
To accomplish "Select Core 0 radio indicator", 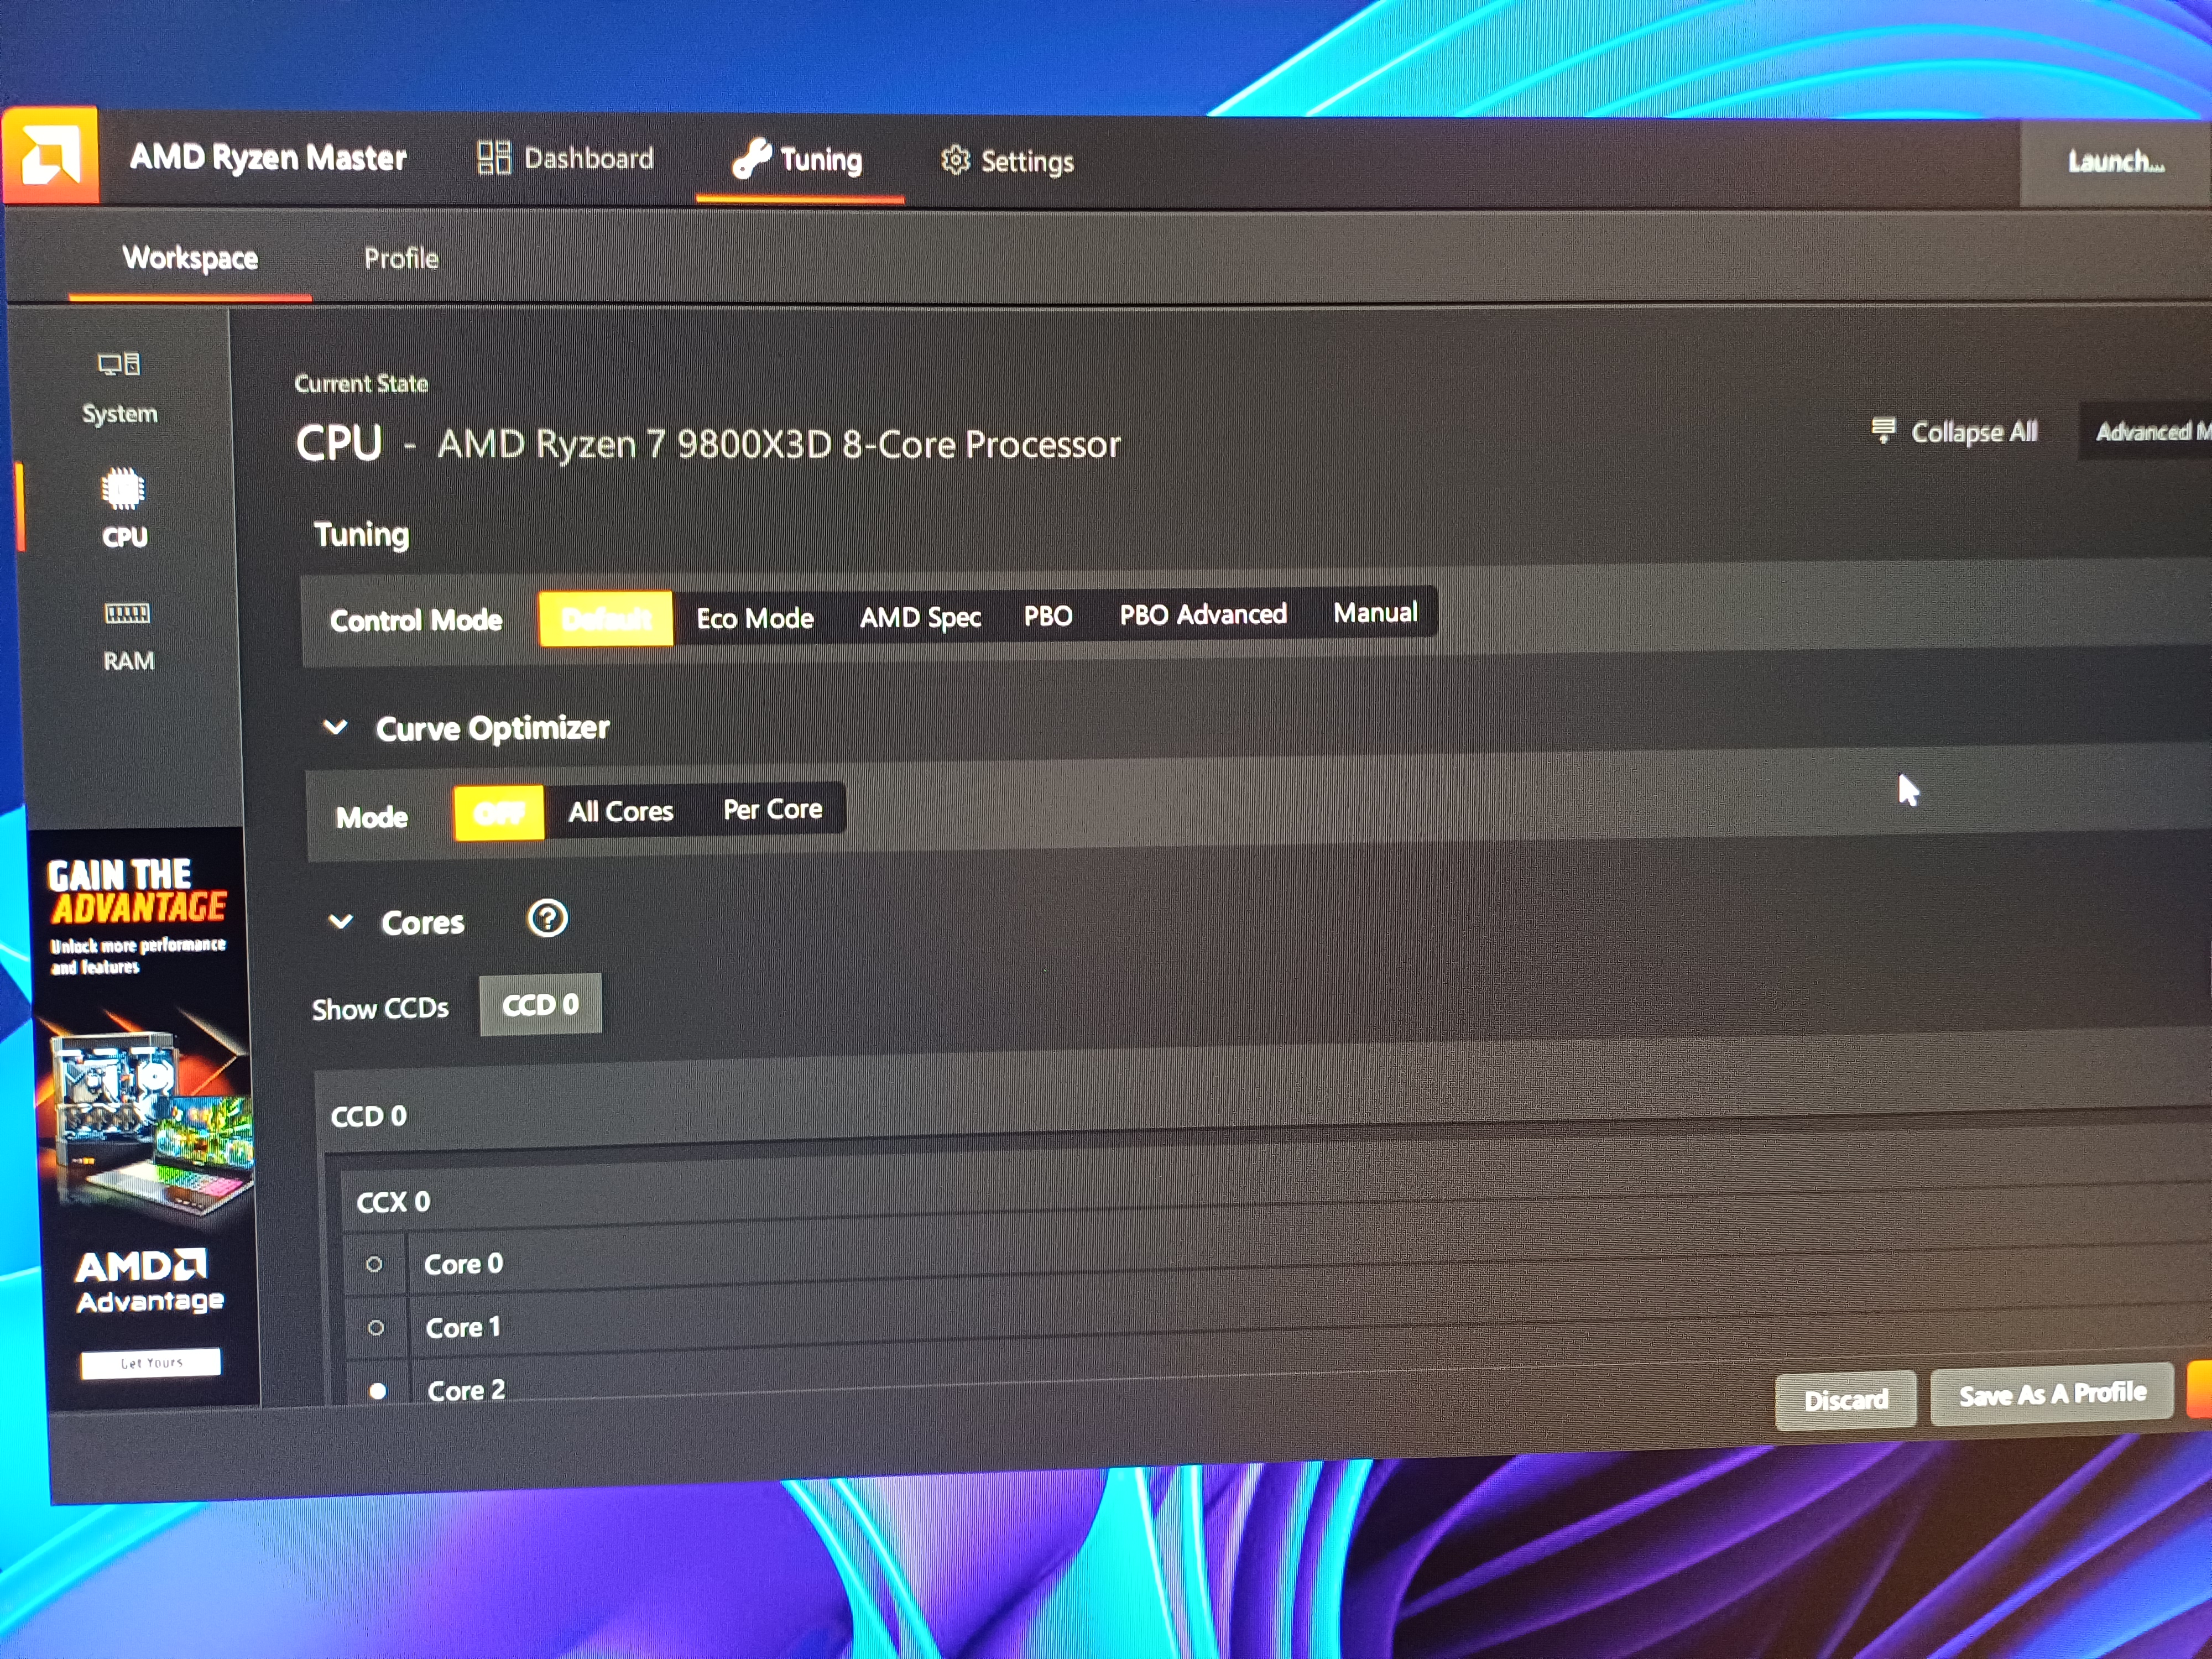I will (x=374, y=1264).
